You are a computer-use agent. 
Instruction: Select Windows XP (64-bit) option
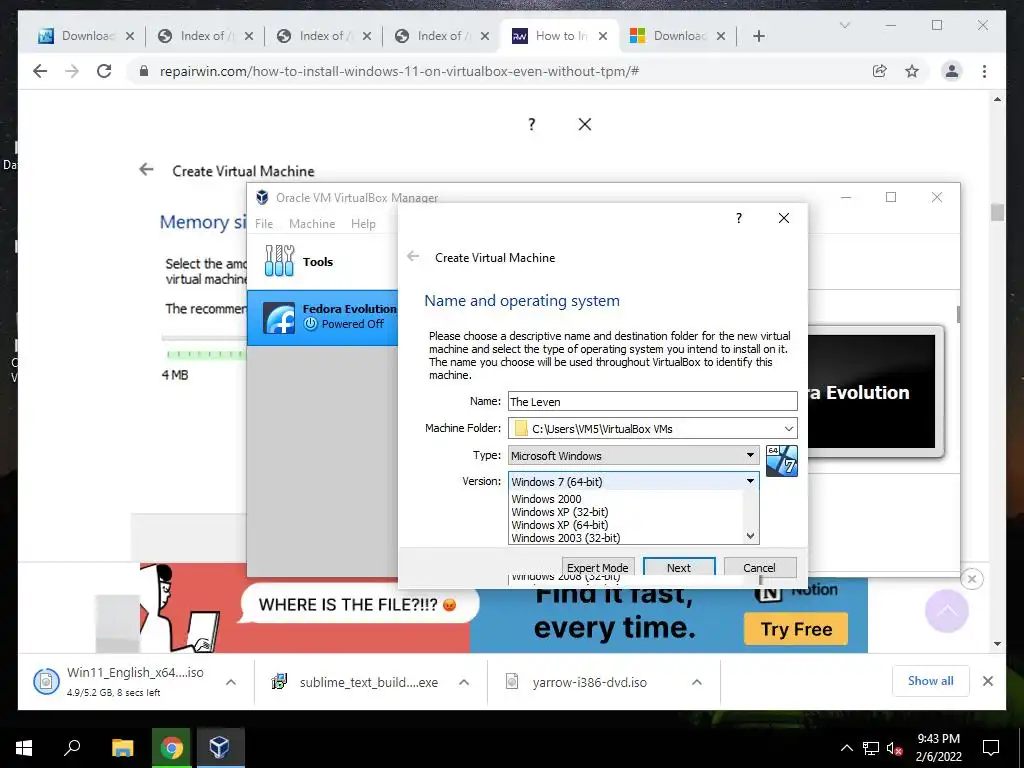click(x=560, y=525)
